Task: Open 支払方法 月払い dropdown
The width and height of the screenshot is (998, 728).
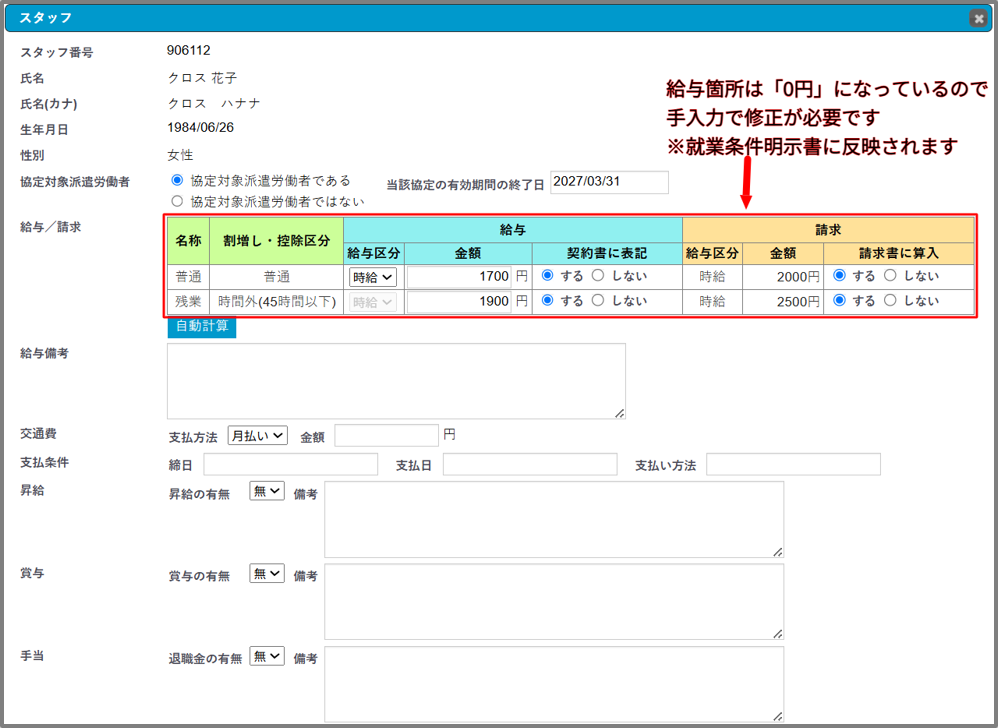Action: click(257, 436)
